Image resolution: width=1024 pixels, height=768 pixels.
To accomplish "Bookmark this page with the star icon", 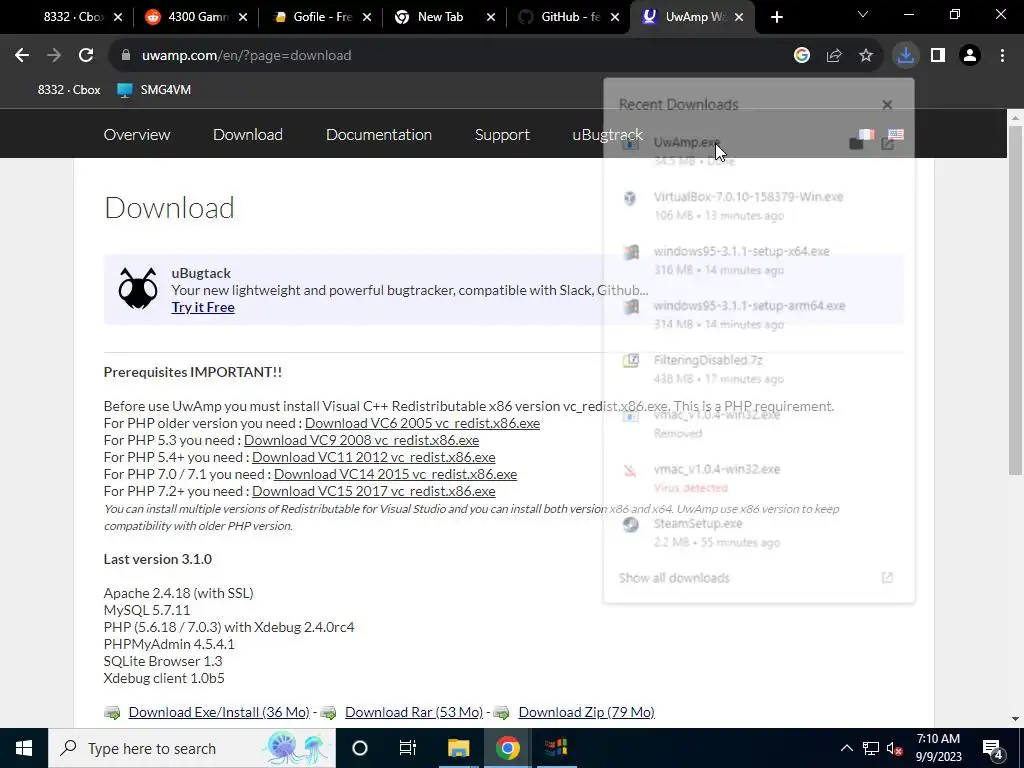I will (x=866, y=56).
